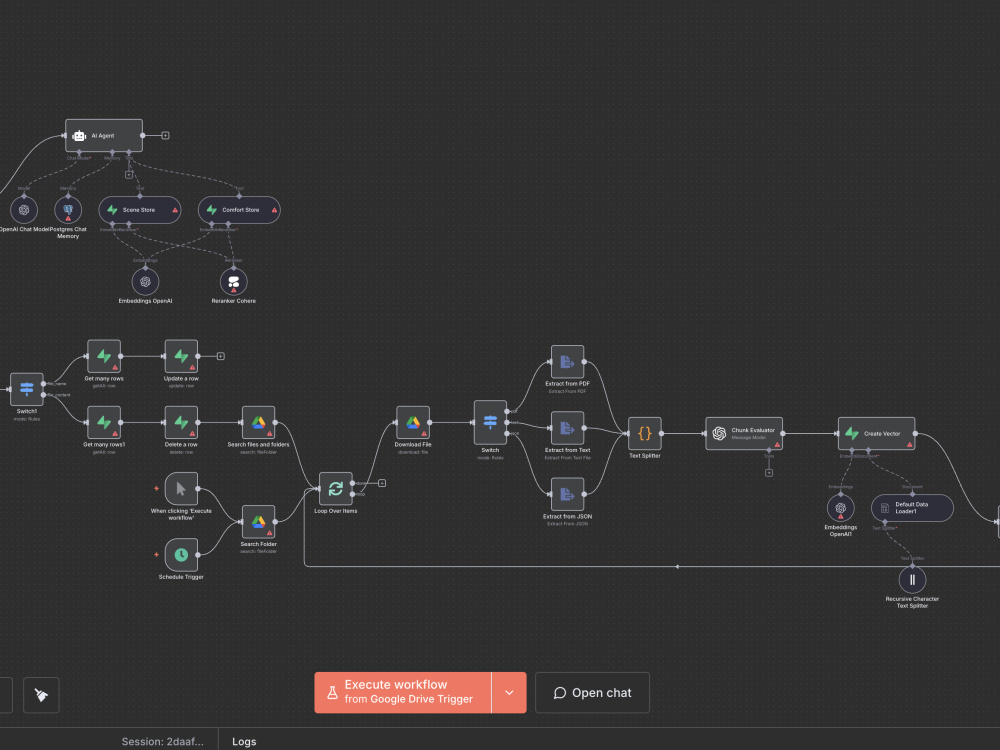Image resolution: width=1000 pixels, height=750 pixels.
Task: Open the chat panel
Action: pyautogui.click(x=592, y=693)
